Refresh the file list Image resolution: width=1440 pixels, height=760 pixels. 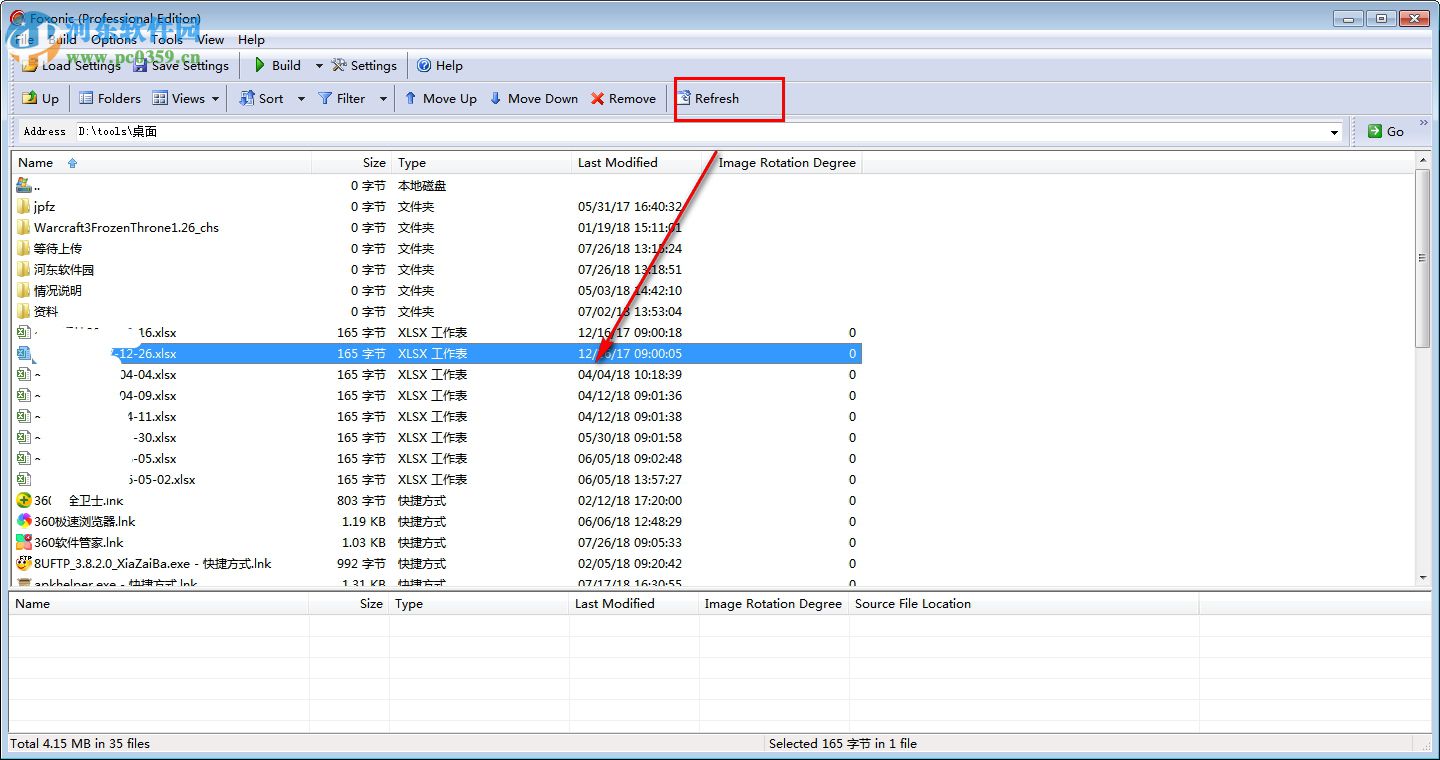(708, 99)
